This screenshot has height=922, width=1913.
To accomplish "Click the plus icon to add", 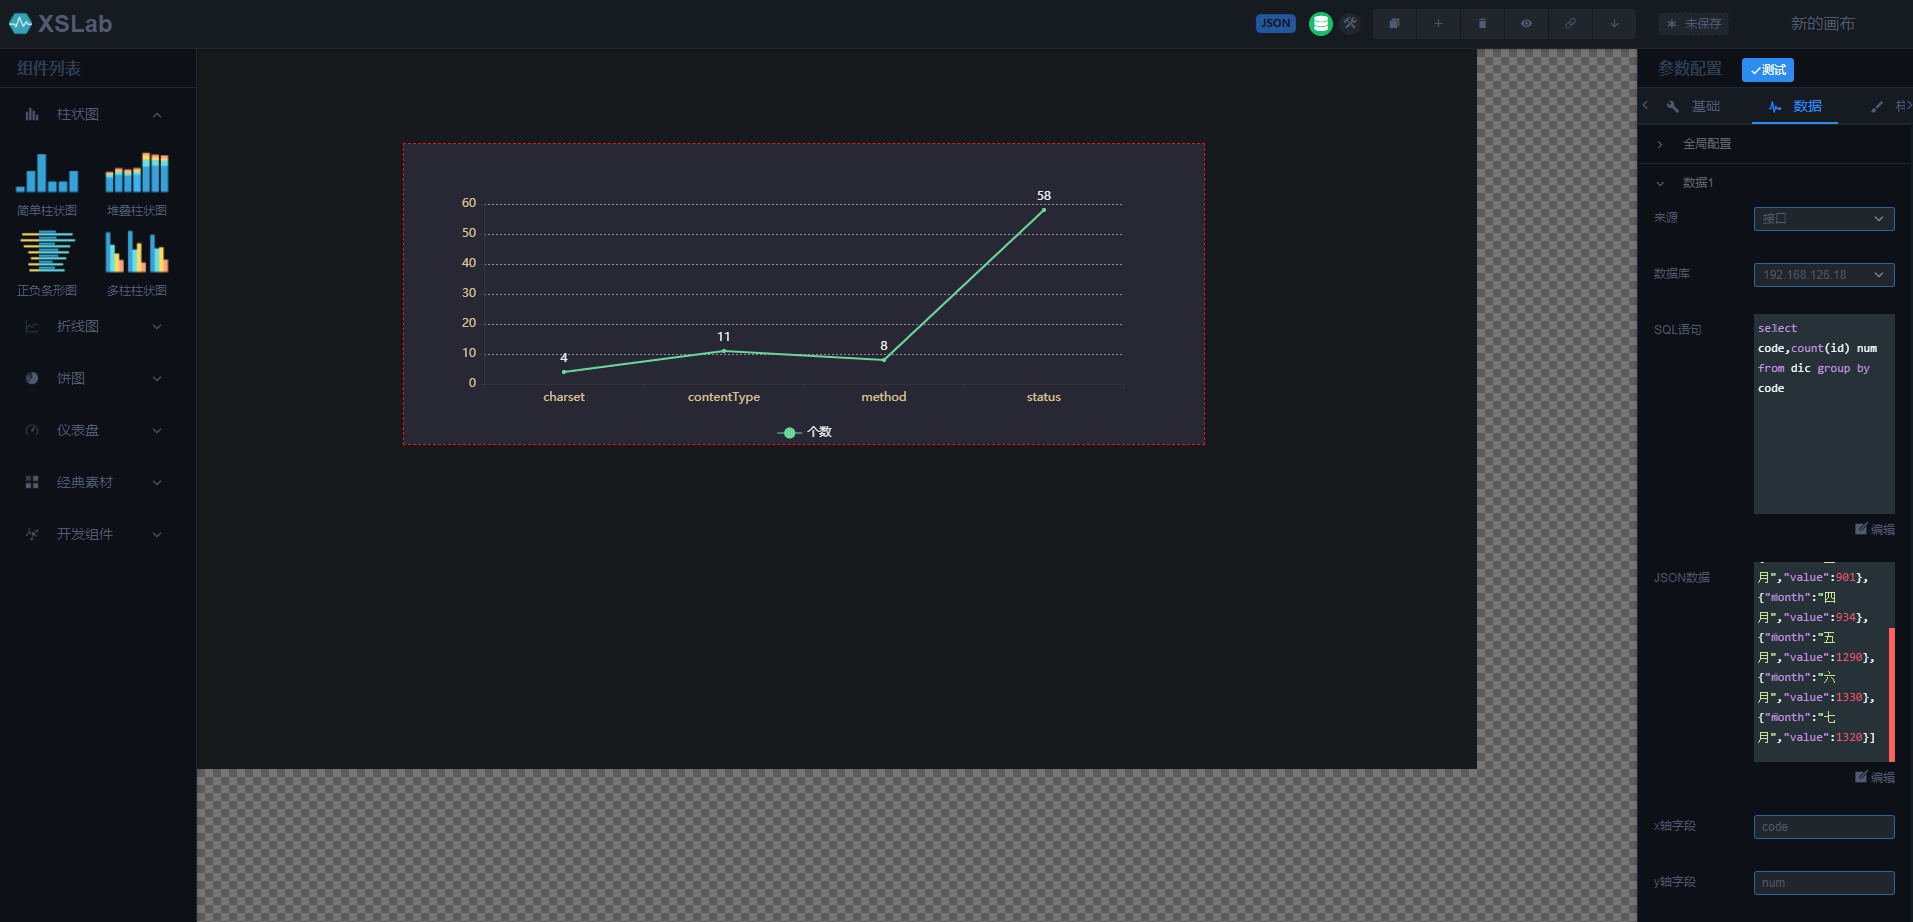I will tap(1438, 24).
